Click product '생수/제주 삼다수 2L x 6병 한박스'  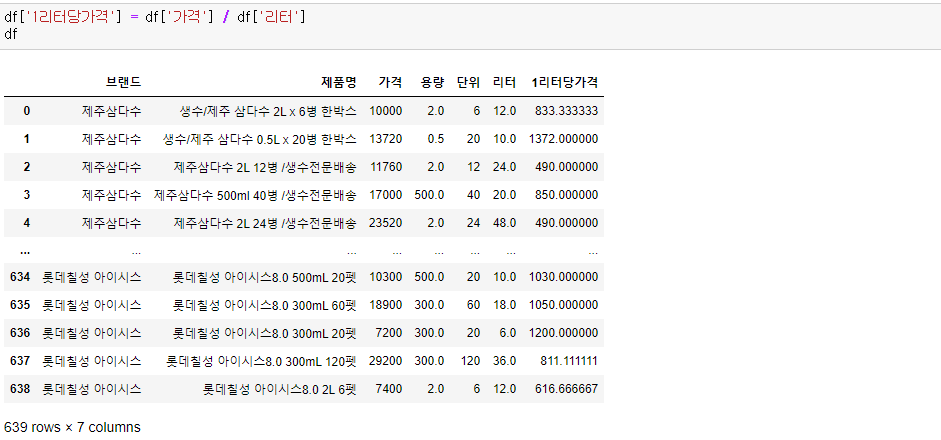[x=268, y=110]
